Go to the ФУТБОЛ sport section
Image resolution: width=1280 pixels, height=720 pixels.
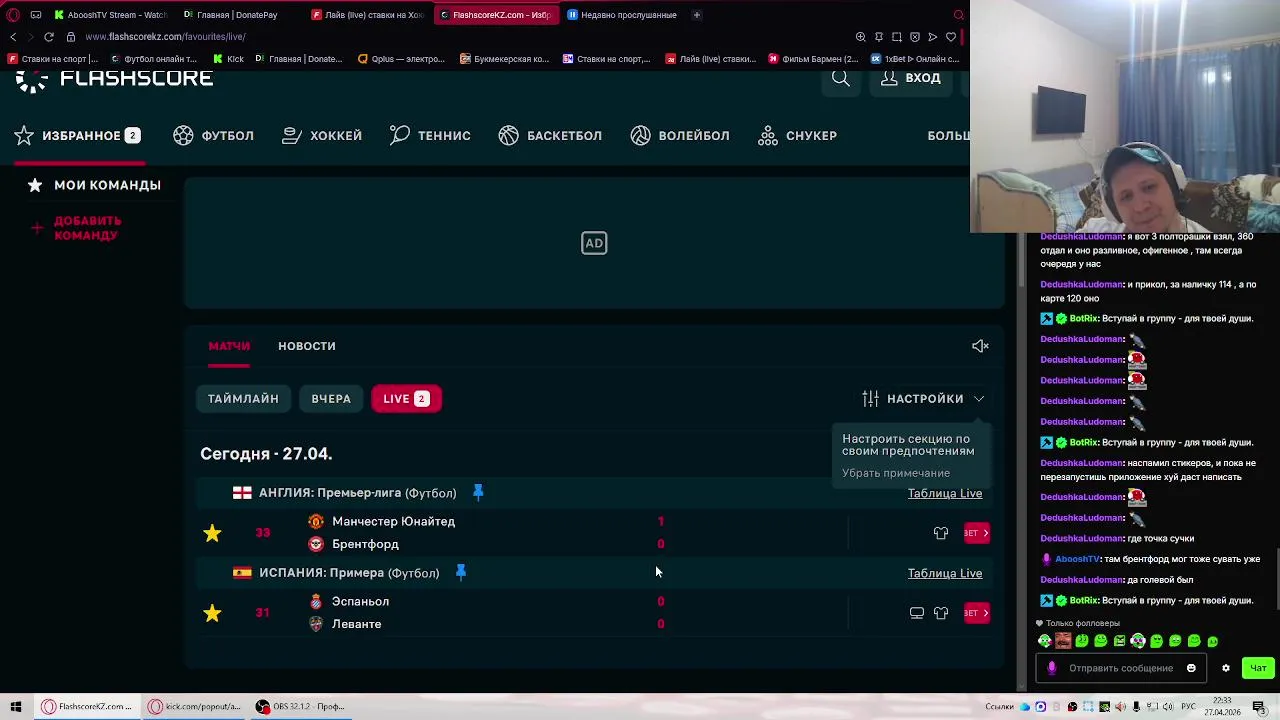(213, 135)
